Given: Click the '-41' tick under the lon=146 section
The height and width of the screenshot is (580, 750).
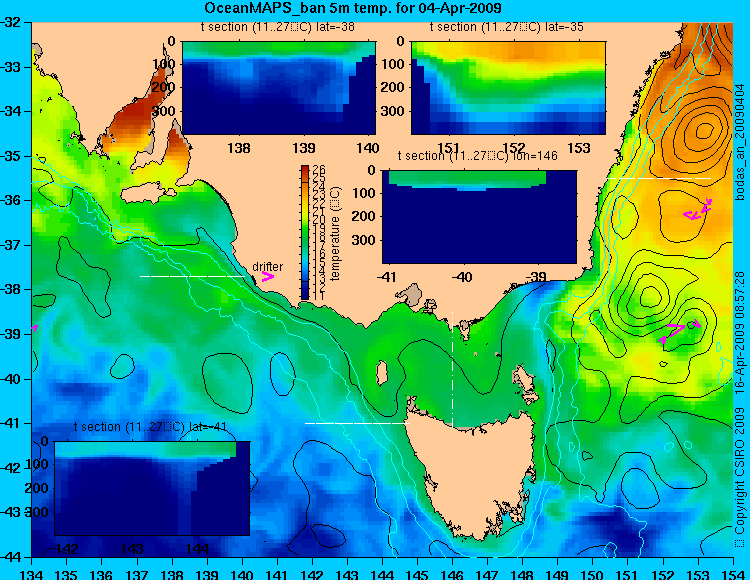Looking at the screenshot, I should coord(387,277).
